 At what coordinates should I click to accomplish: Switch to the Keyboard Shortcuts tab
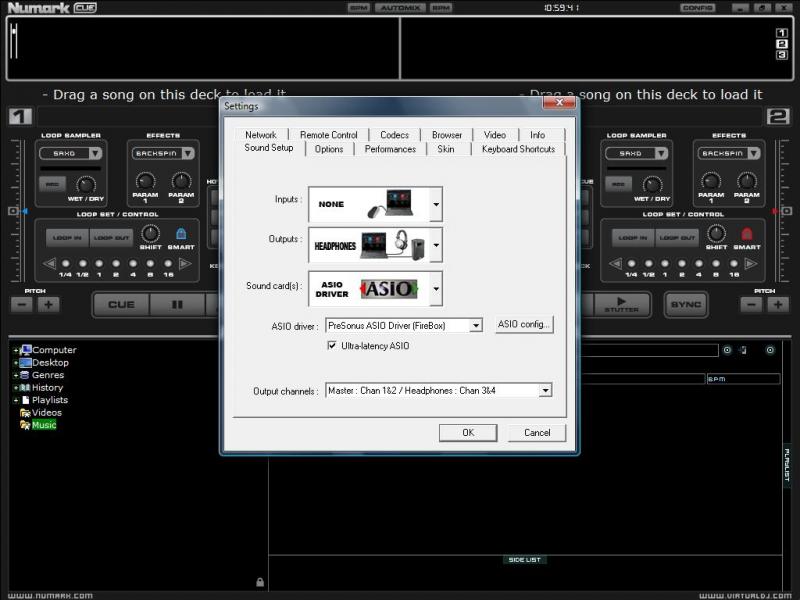(x=517, y=149)
